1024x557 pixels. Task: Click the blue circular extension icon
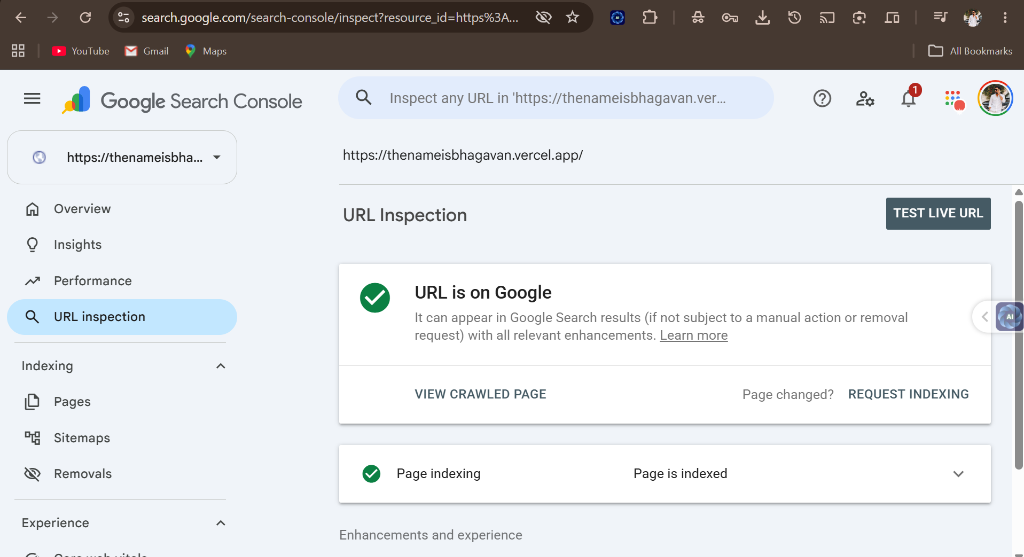[617, 18]
